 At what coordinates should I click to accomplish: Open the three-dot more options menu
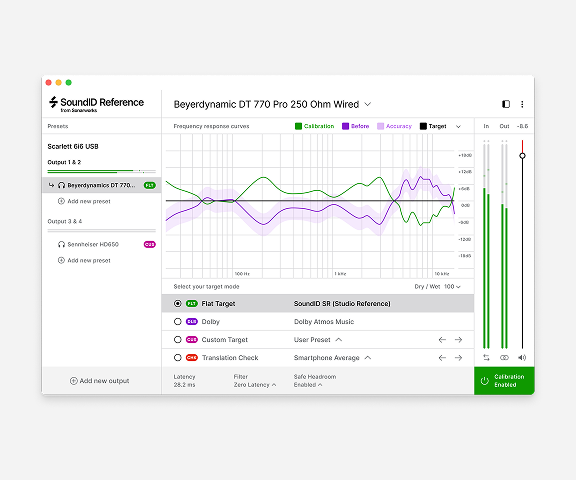tap(522, 104)
